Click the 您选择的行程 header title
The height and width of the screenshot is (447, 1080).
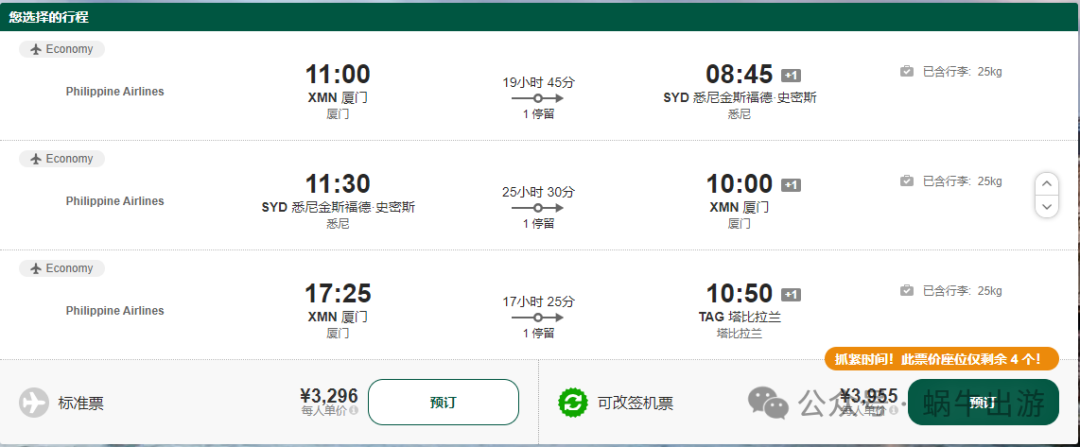click(x=48, y=18)
